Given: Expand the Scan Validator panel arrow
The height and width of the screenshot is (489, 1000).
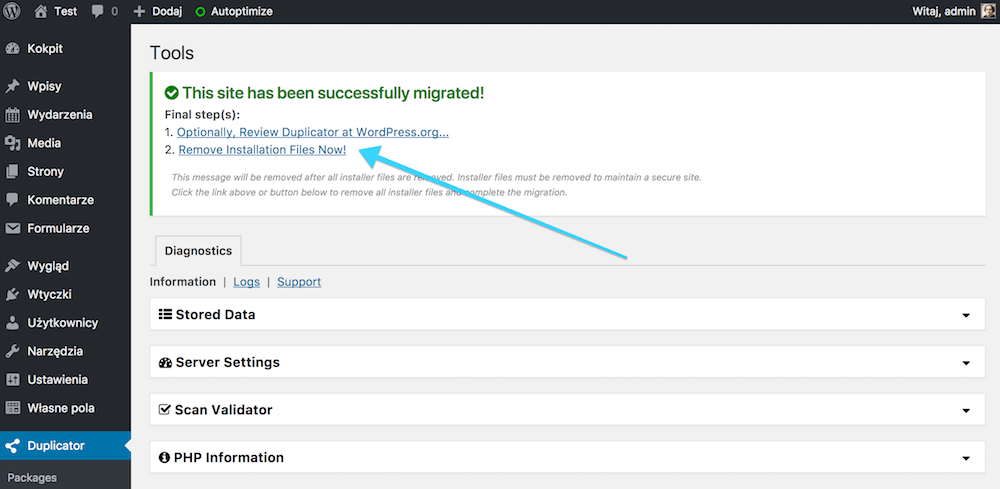Looking at the screenshot, I should click(966, 411).
